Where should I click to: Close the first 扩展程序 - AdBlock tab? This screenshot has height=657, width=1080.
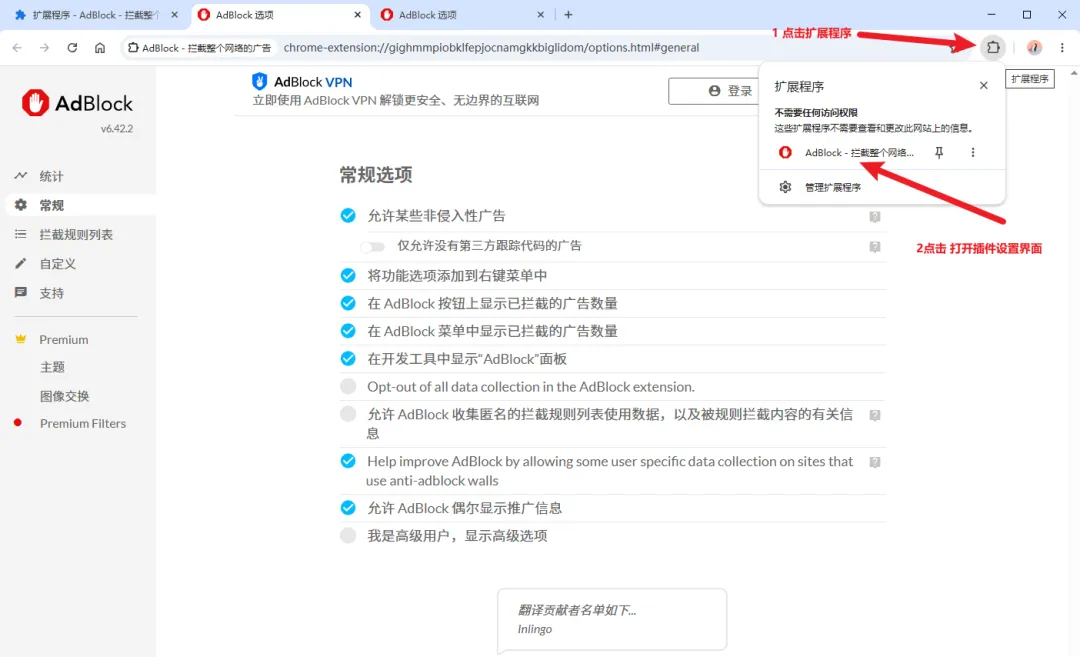tap(174, 14)
